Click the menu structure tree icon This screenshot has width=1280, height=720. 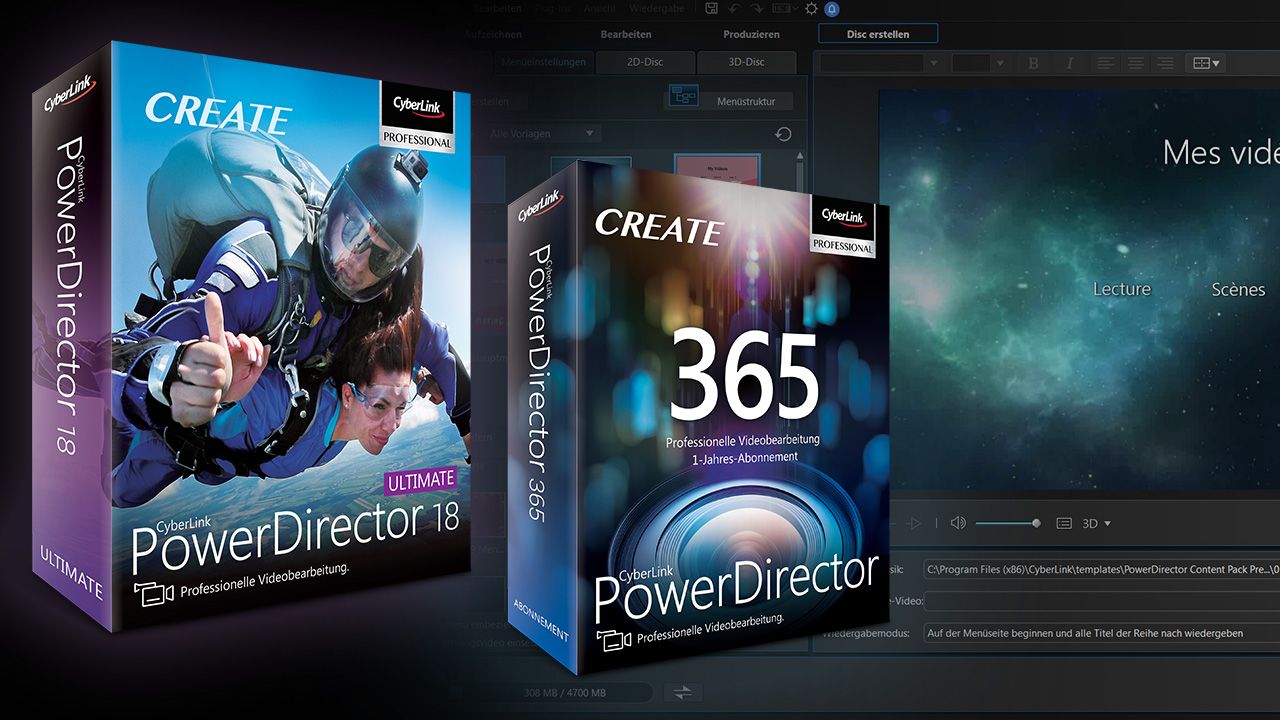click(x=684, y=97)
